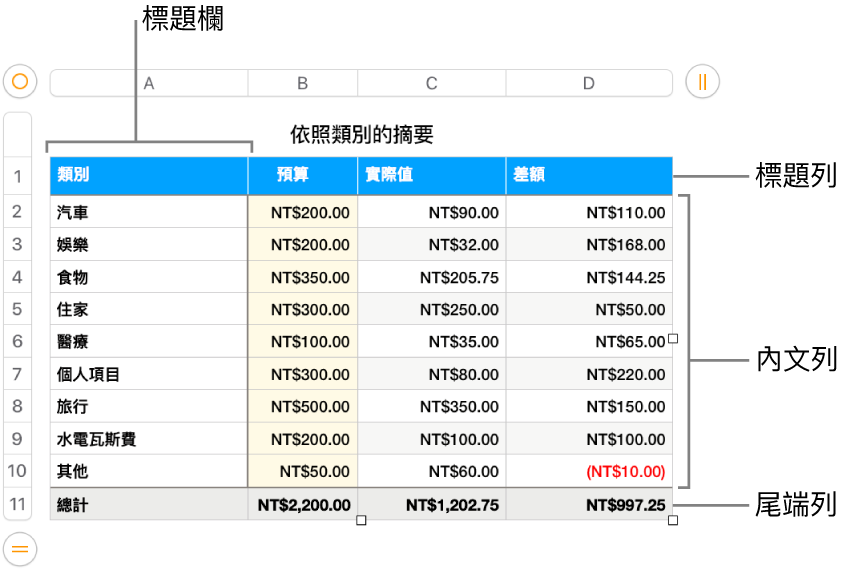The image size is (852, 571).
Task: Select row 11 footer row number
Action: tap(18, 504)
